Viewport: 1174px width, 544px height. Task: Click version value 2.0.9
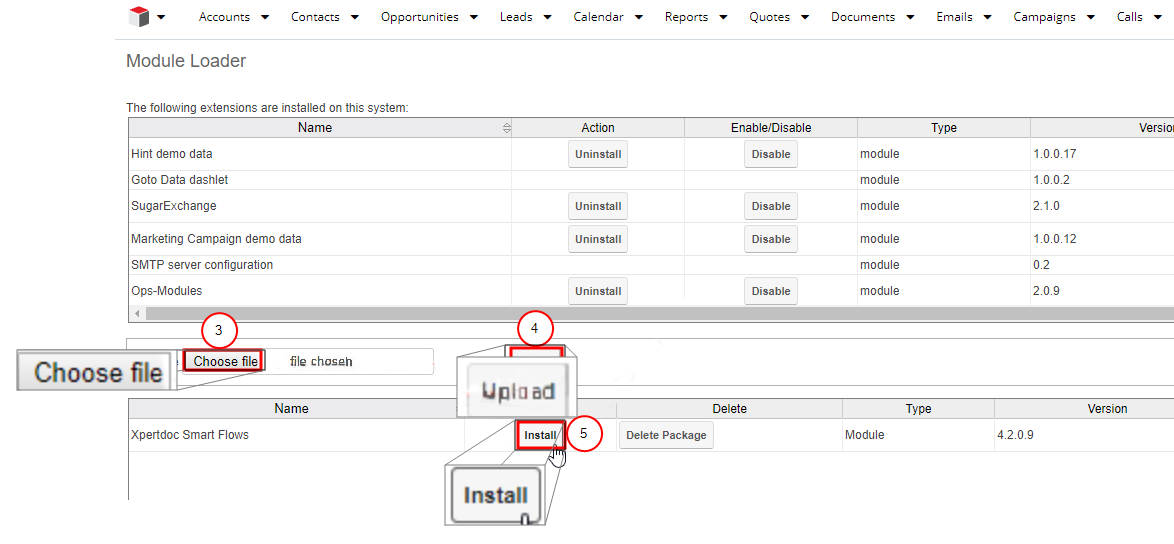[1047, 291]
